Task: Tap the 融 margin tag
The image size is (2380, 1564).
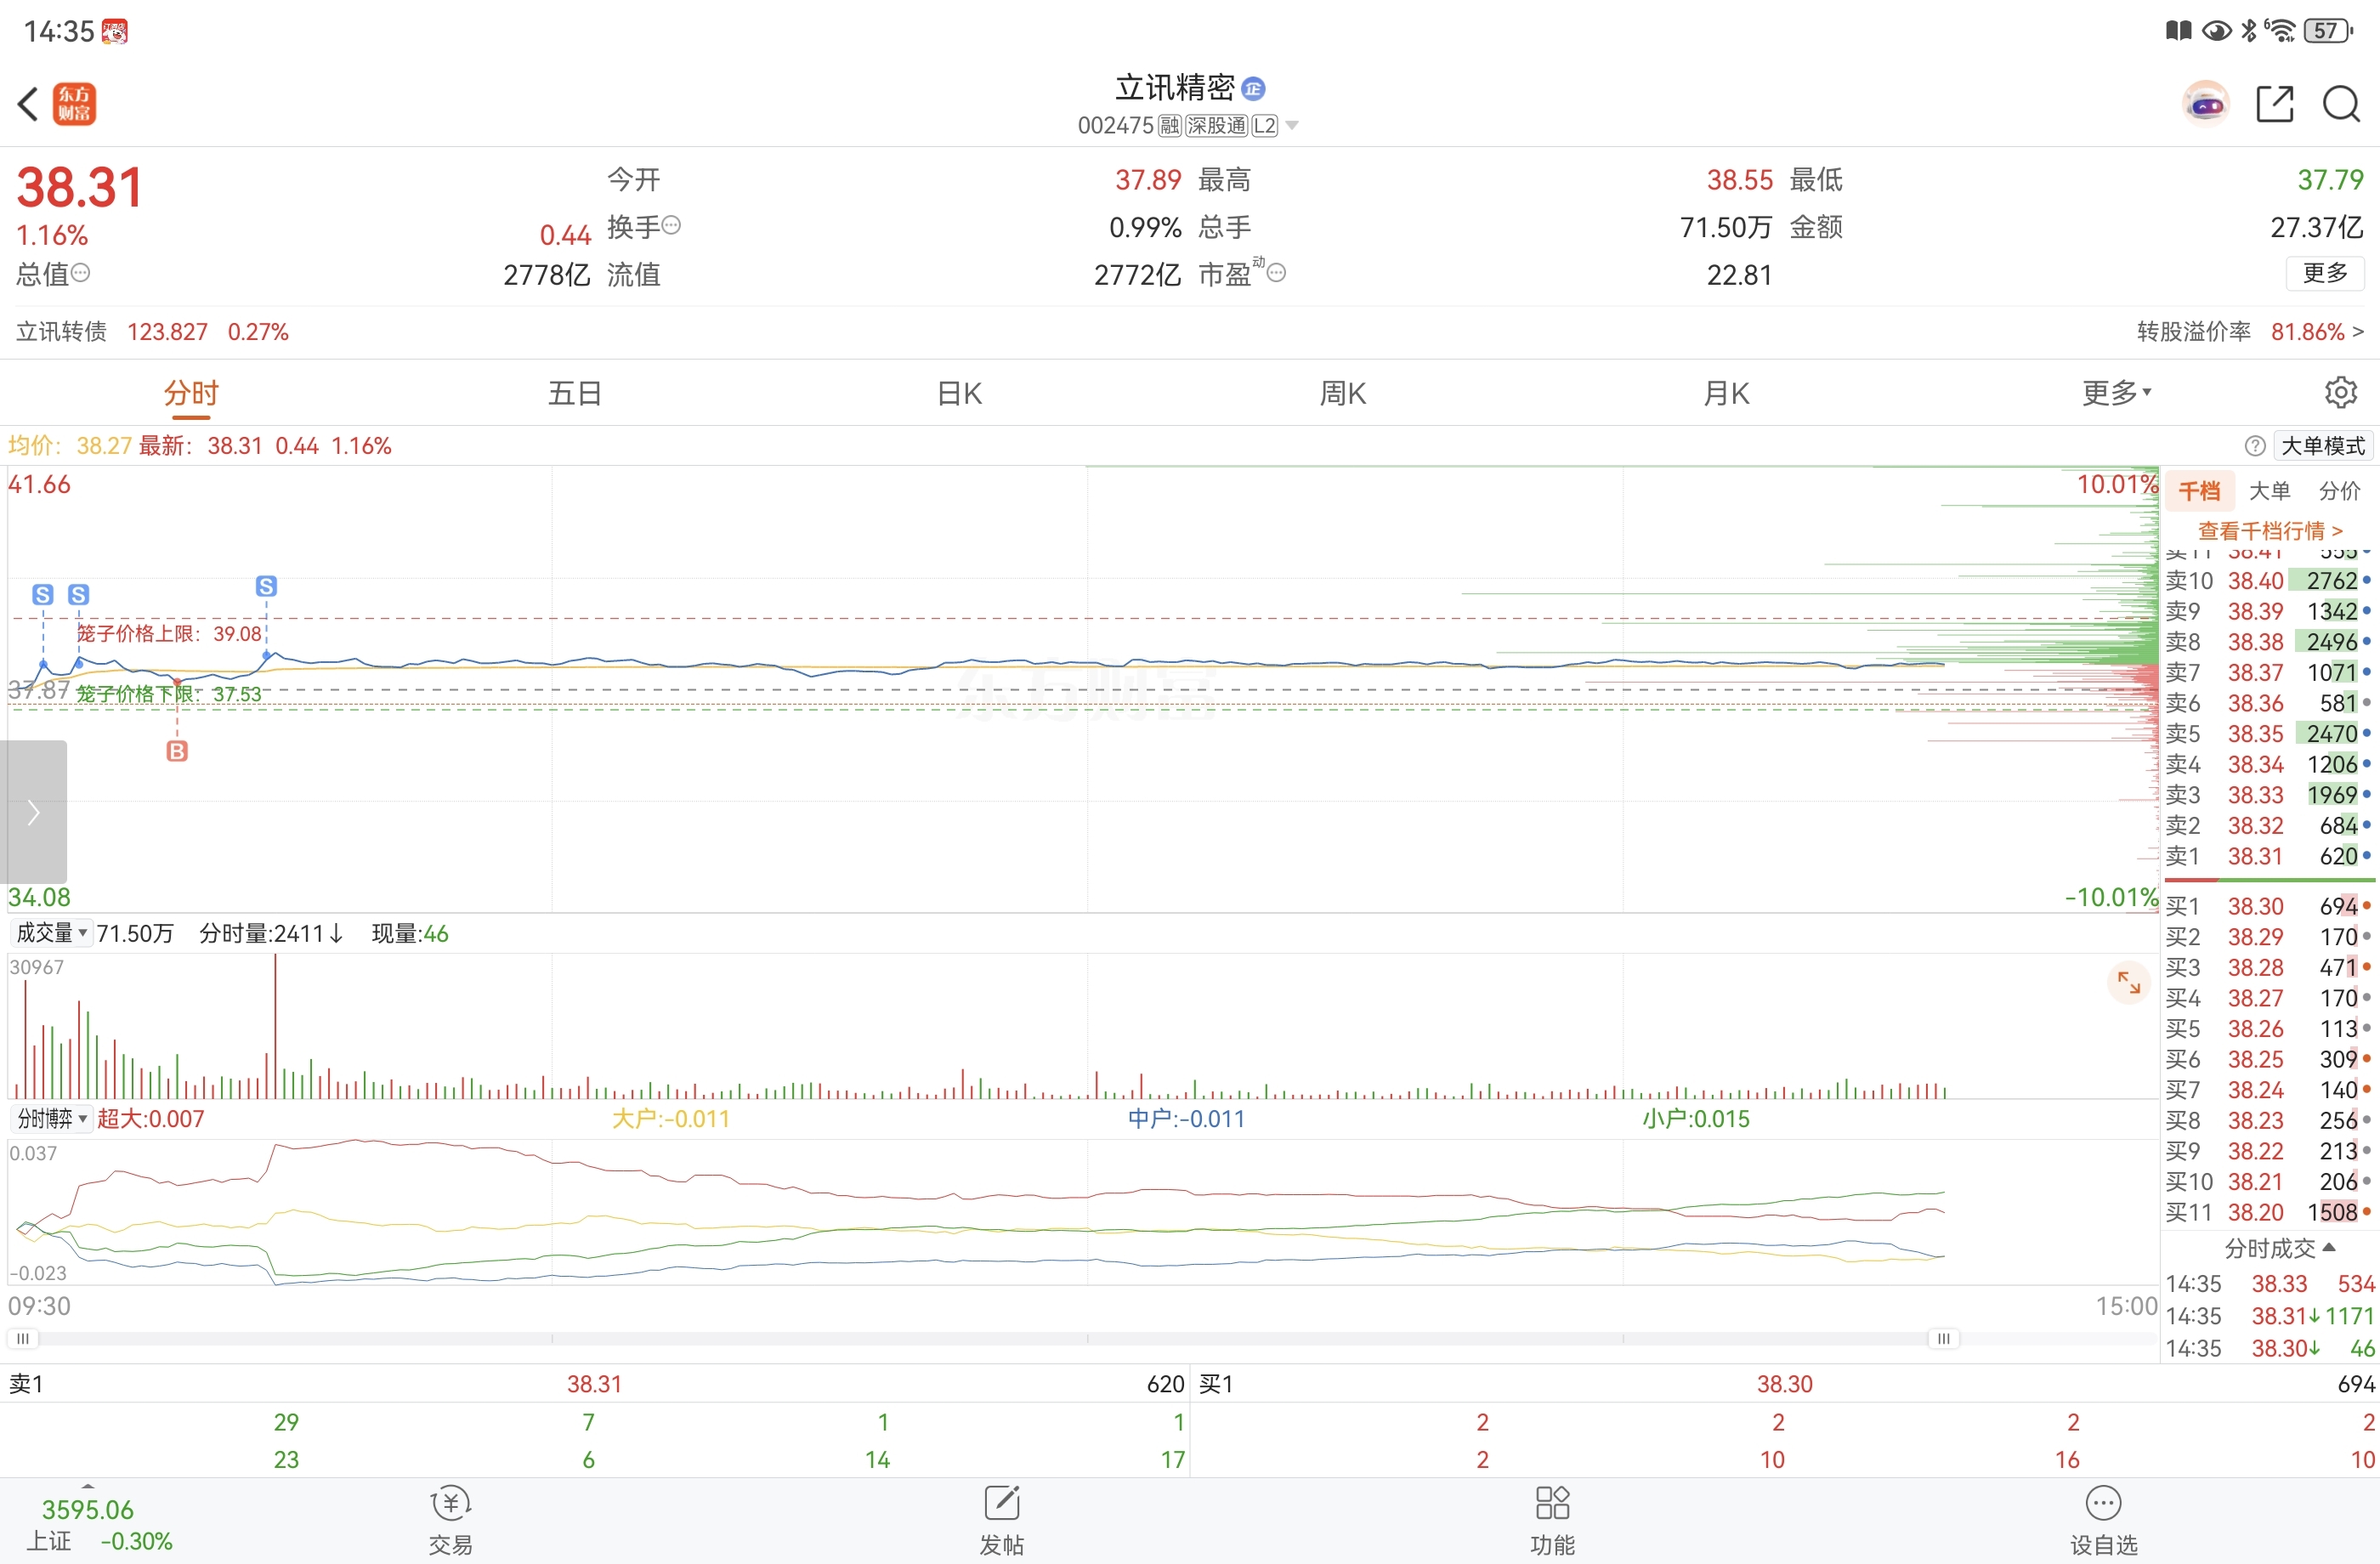Action: pos(1170,126)
